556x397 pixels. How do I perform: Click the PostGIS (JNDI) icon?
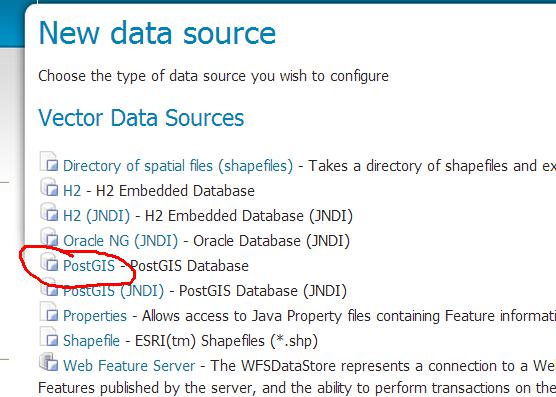click(x=49, y=287)
